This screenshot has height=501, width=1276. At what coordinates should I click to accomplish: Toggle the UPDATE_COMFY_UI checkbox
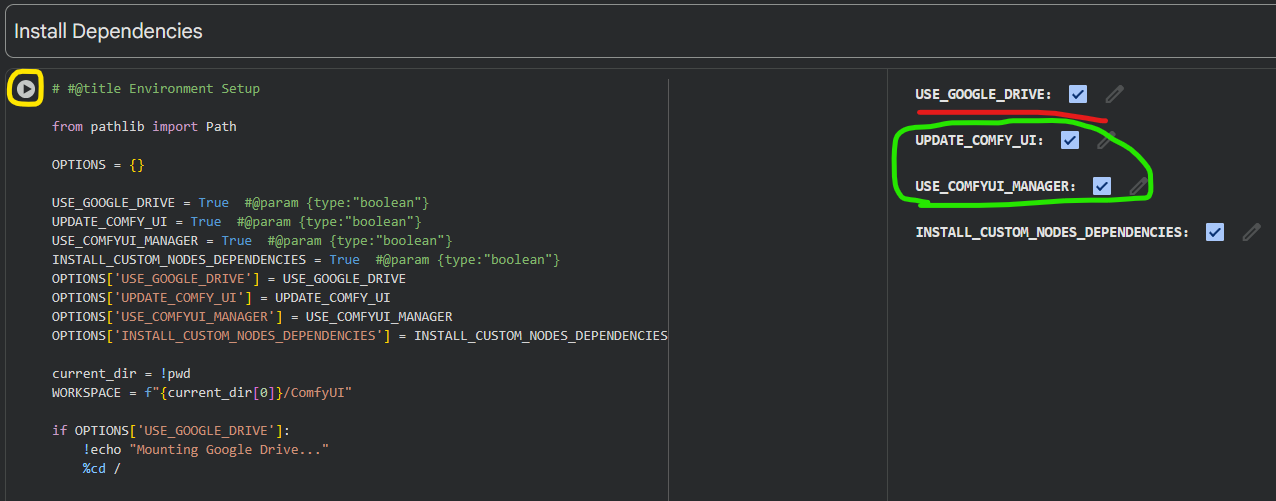tap(1070, 140)
